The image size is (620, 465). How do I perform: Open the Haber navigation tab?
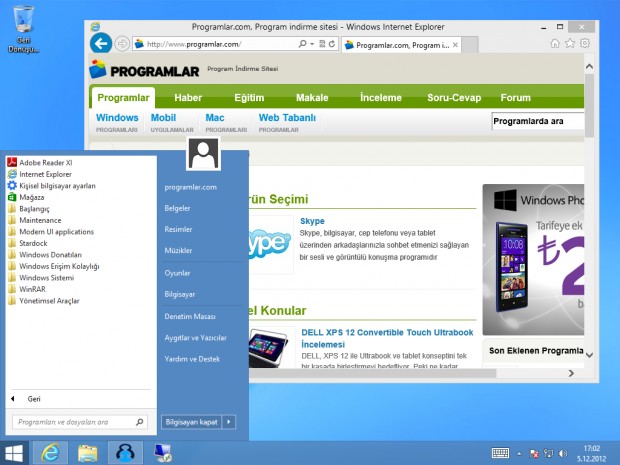click(x=188, y=98)
